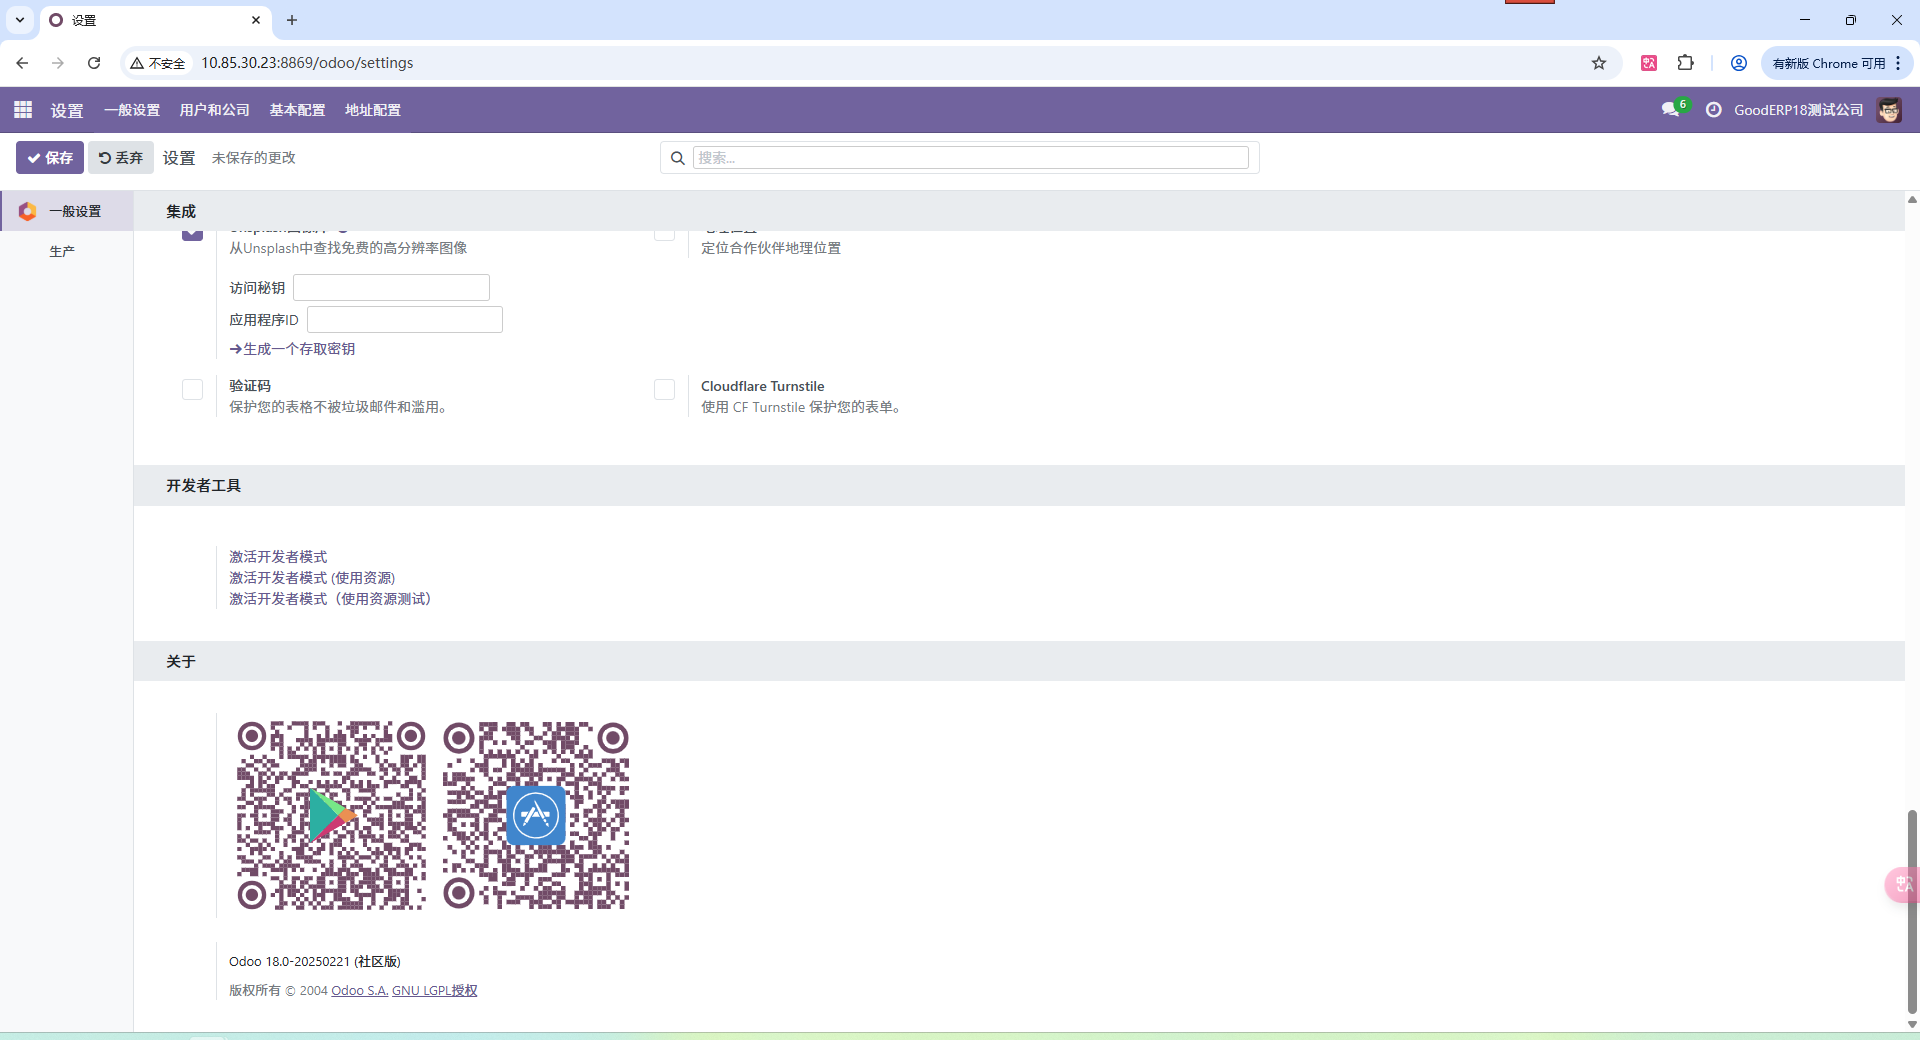Click the 不安全 site security warning
1920x1040 pixels.
coord(158,63)
